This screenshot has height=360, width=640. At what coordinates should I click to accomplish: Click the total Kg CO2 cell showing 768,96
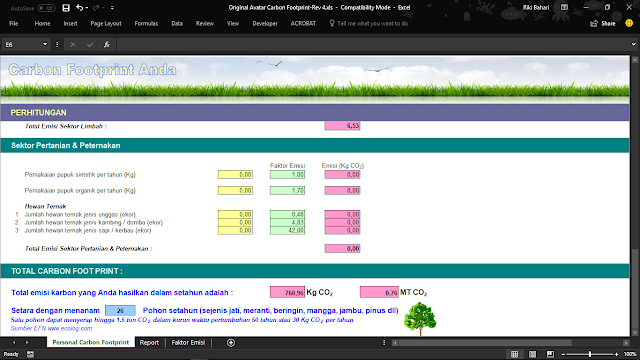pos(287,292)
